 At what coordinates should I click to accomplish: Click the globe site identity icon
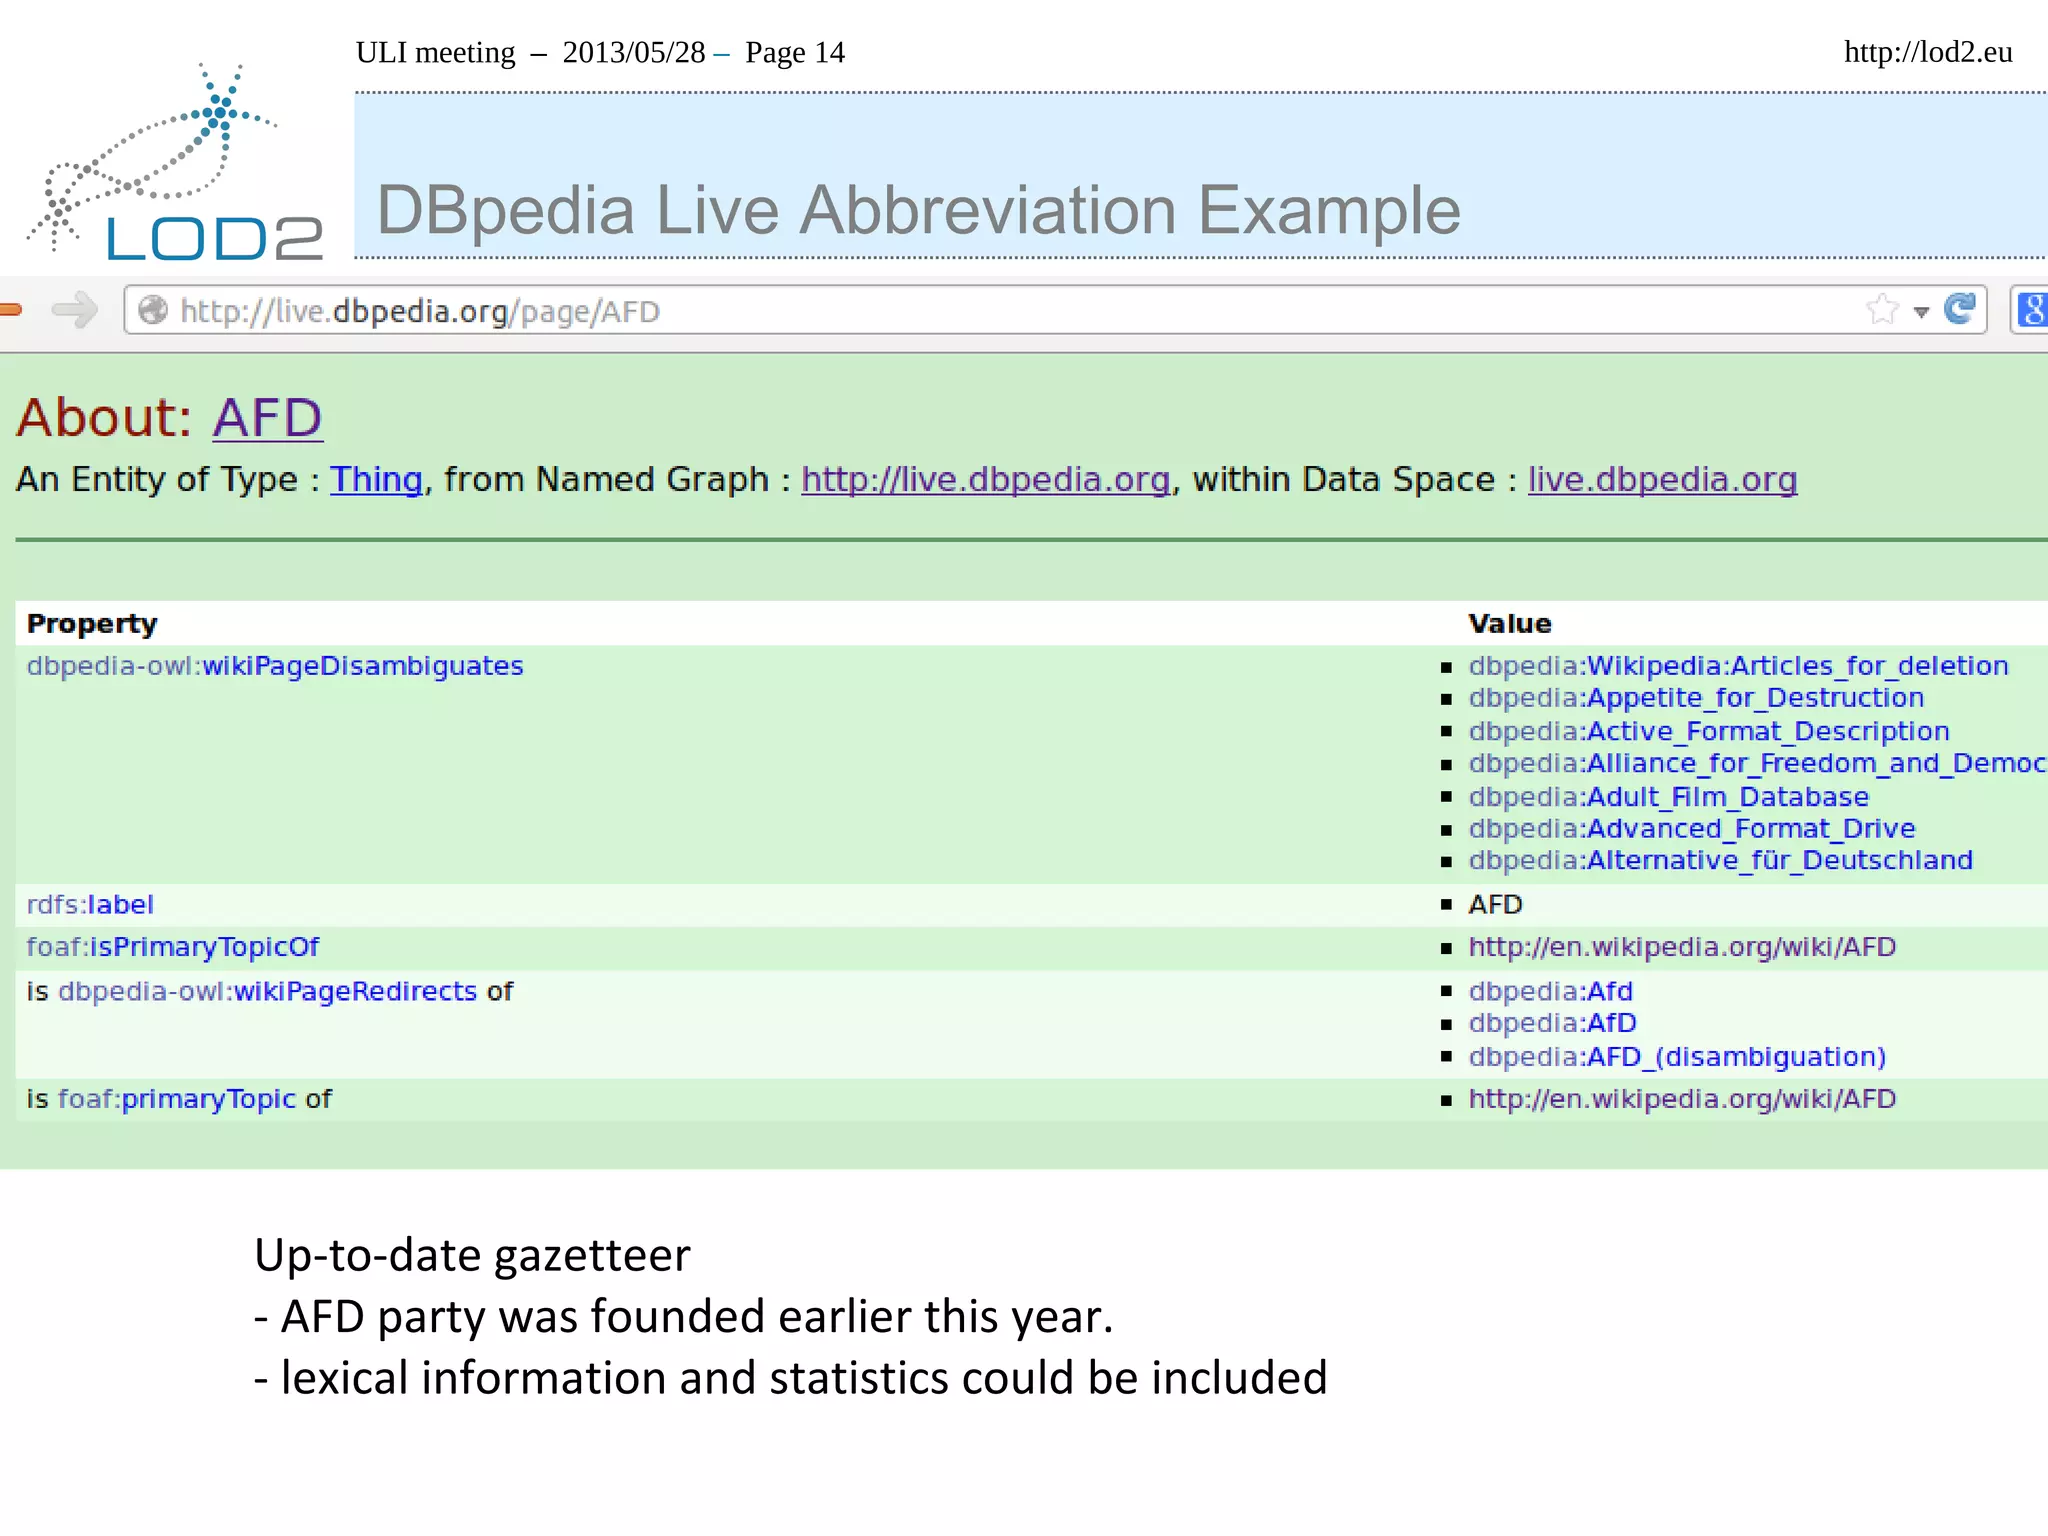(153, 310)
